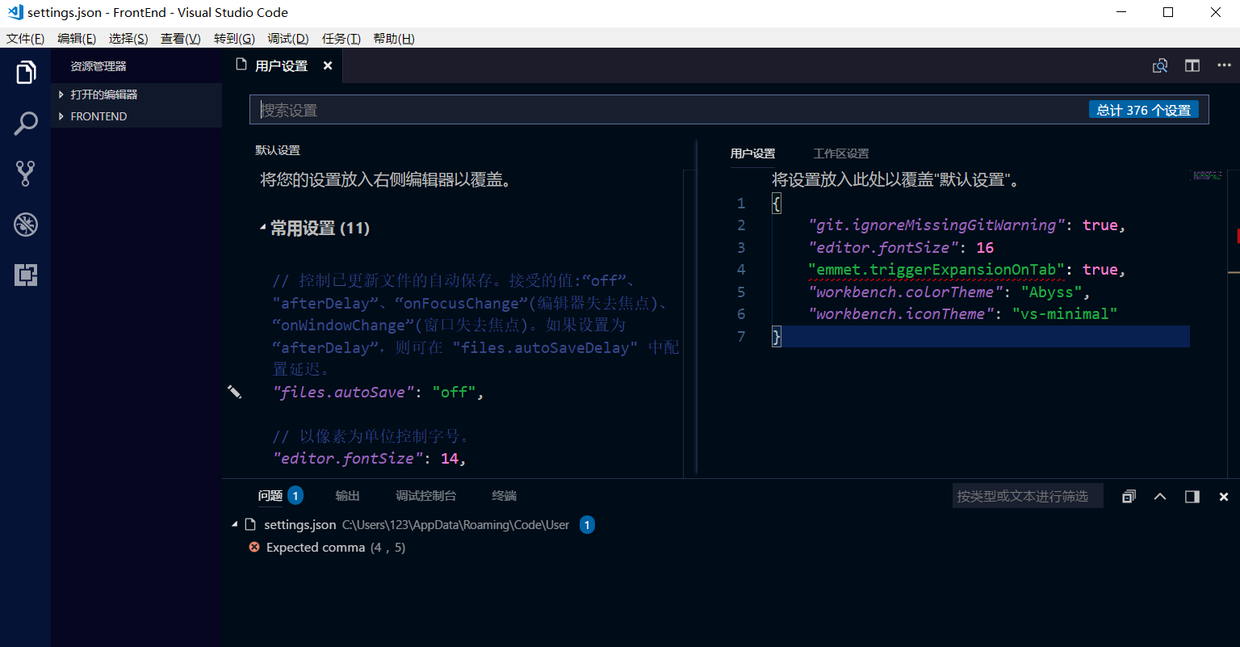Open the Source Control view icon

(25, 173)
